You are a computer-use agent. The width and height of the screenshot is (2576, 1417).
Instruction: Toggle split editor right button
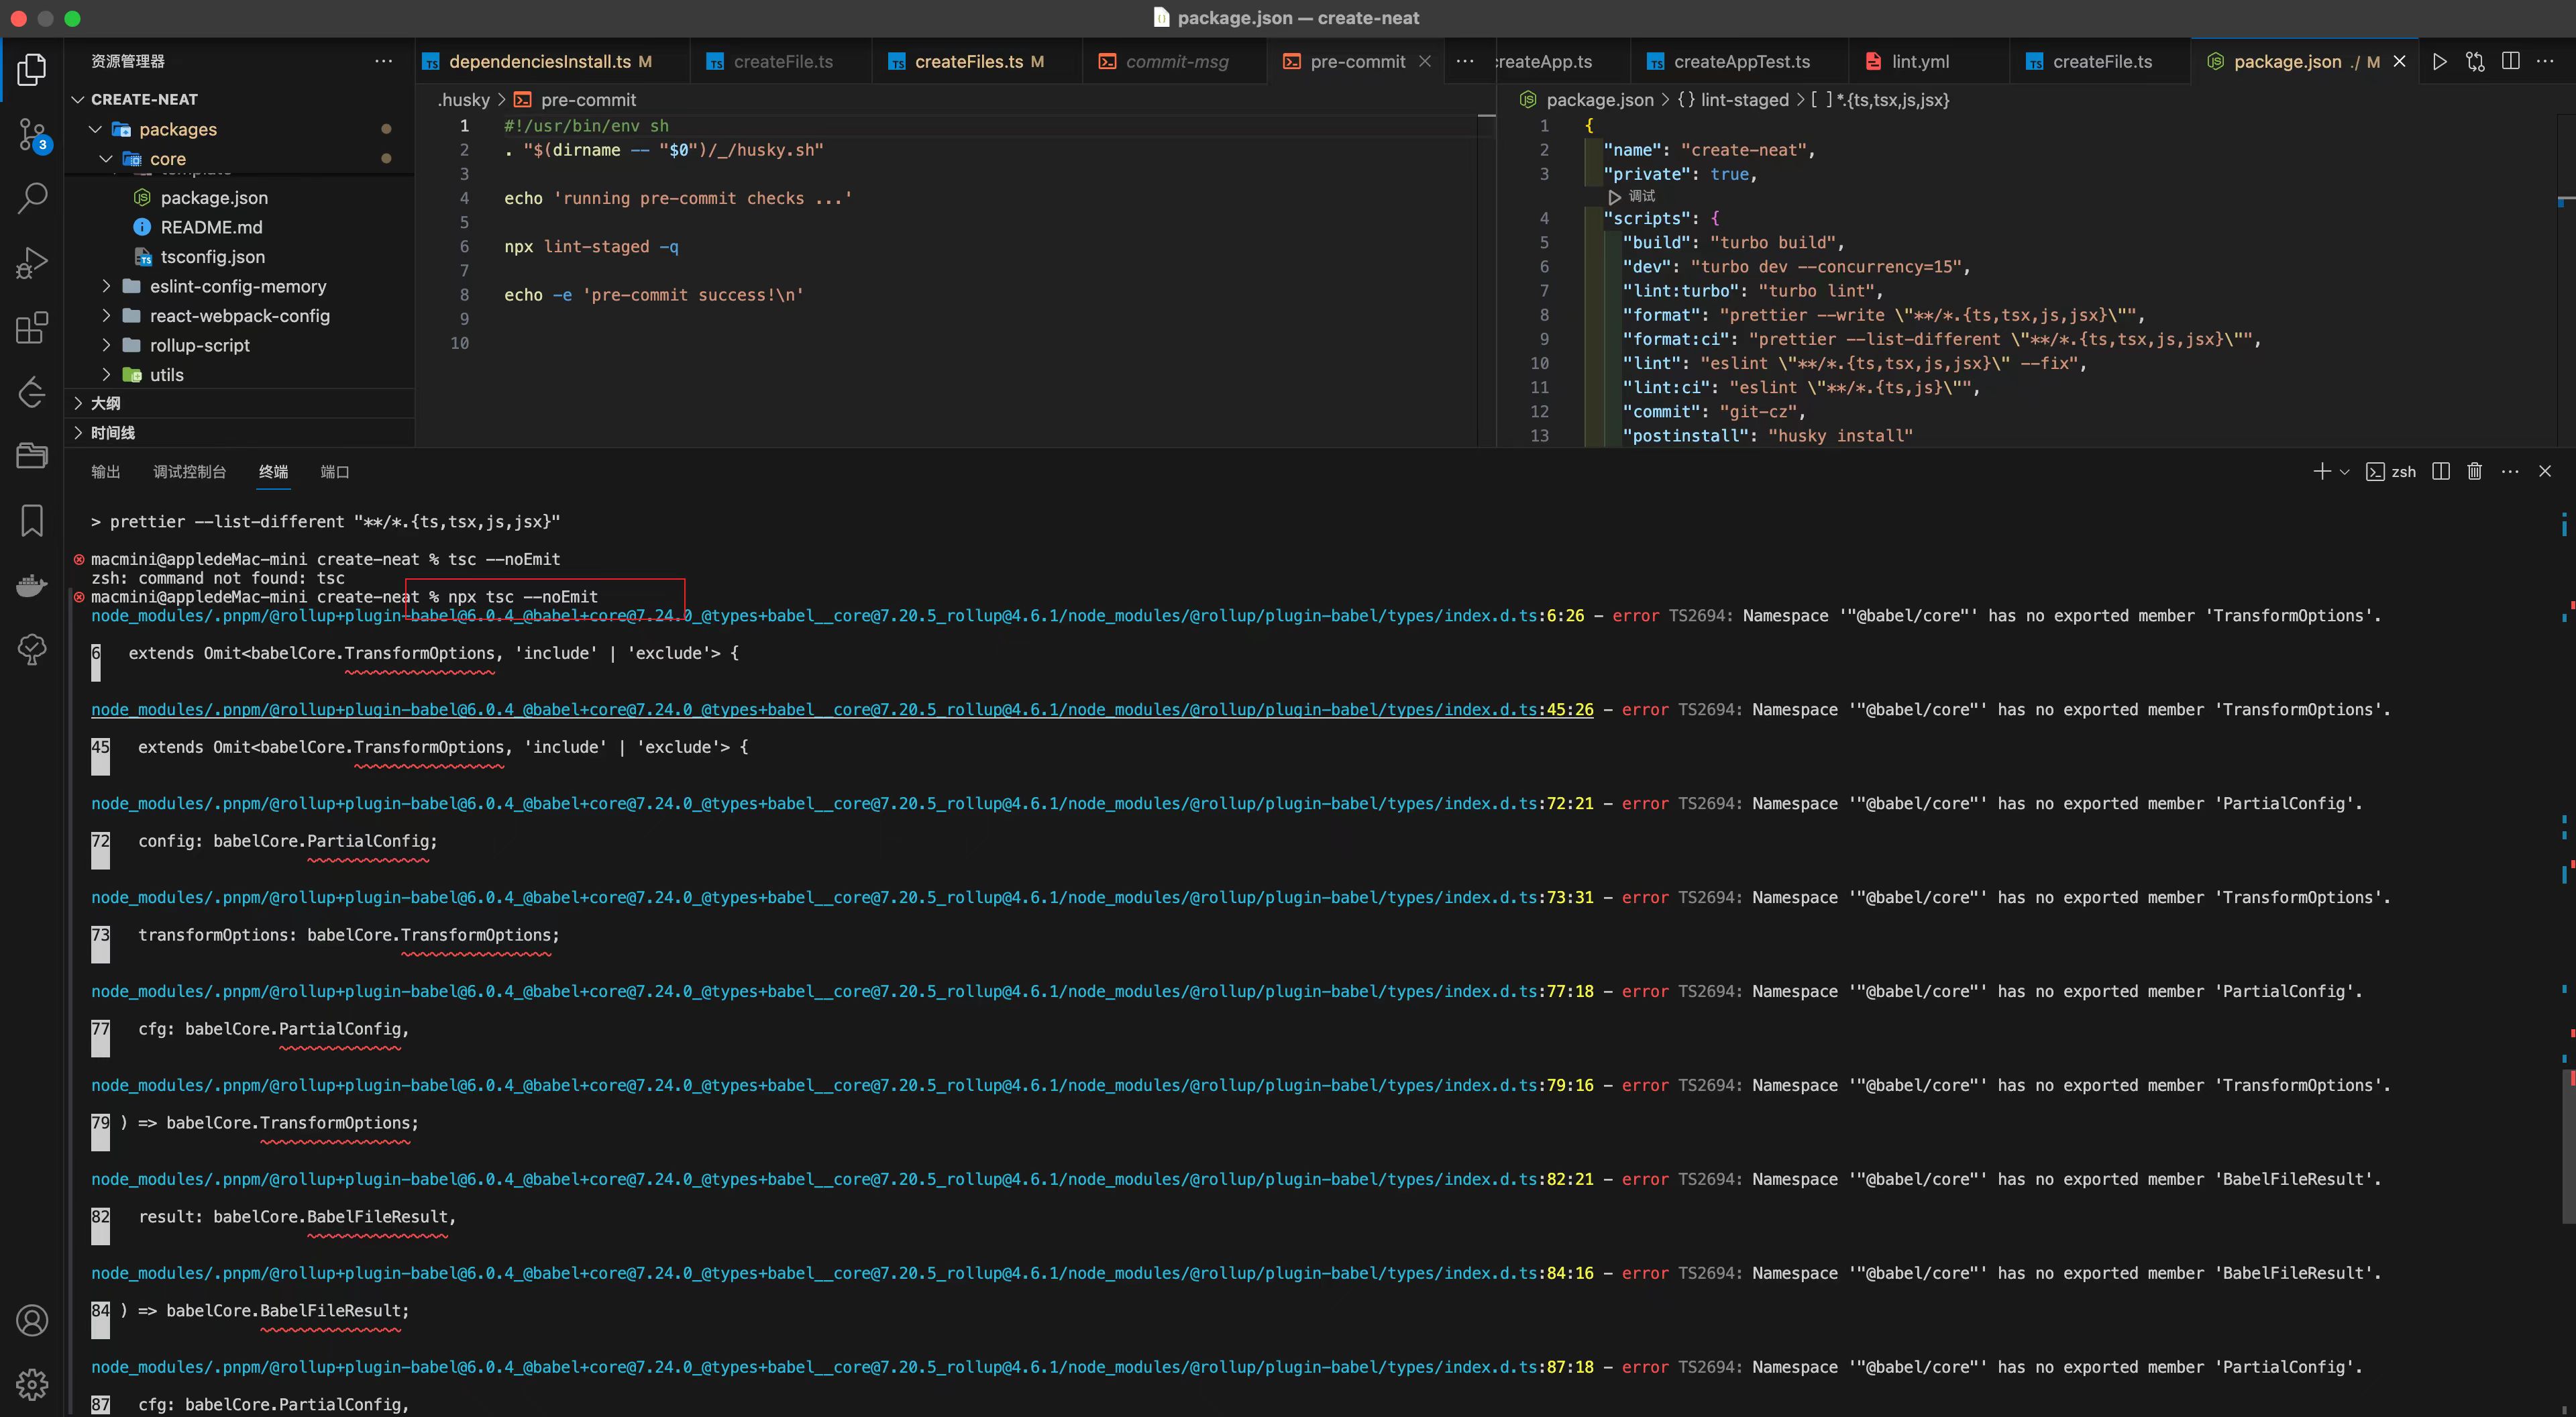(2510, 61)
